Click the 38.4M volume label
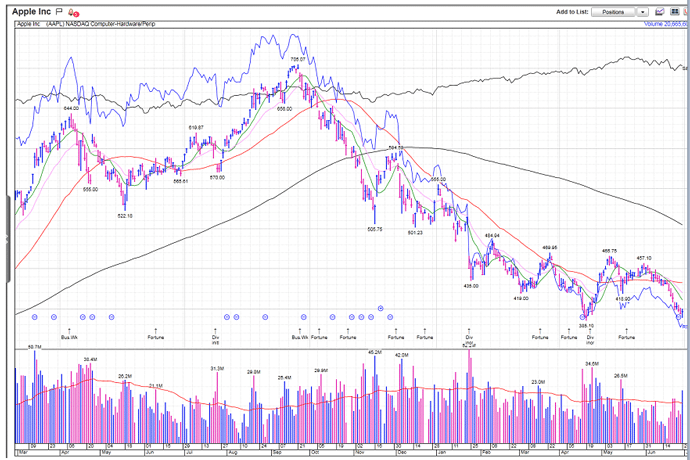The width and height of the screenshot is (690, 460). pyautogui.click(x=90, y=360)
